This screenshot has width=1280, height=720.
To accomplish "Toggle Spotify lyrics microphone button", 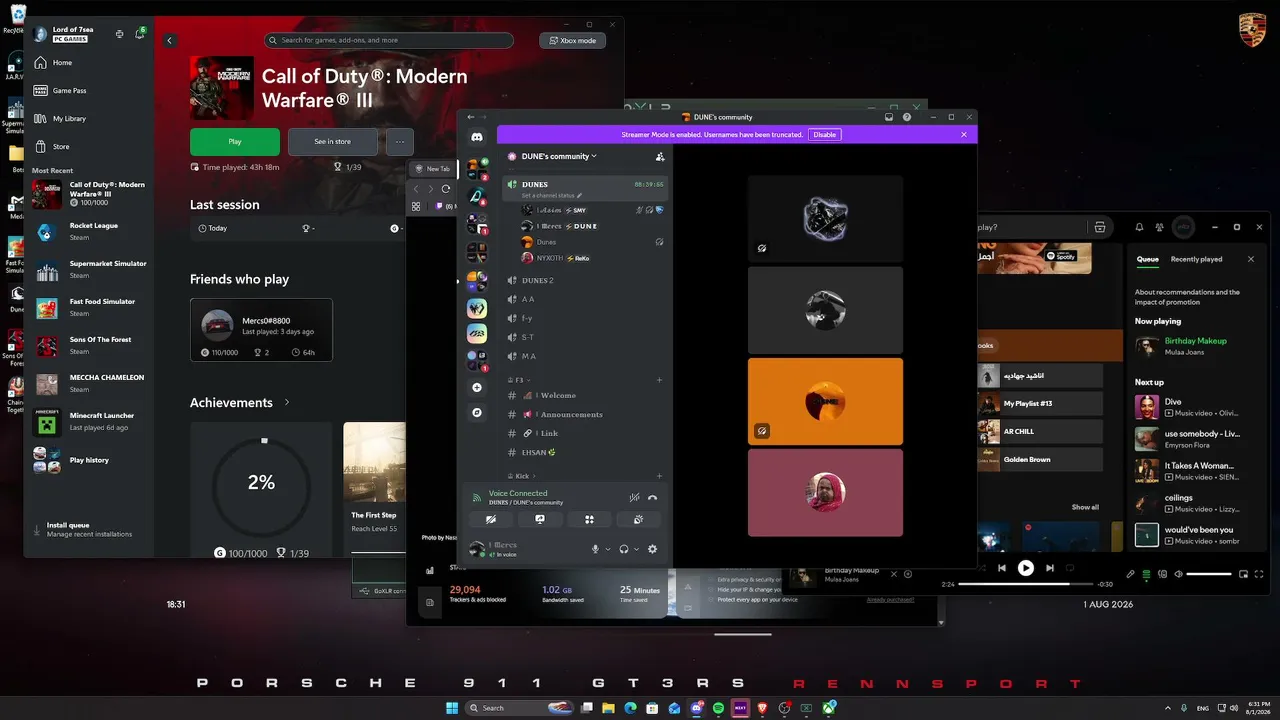I will 1130,574.
